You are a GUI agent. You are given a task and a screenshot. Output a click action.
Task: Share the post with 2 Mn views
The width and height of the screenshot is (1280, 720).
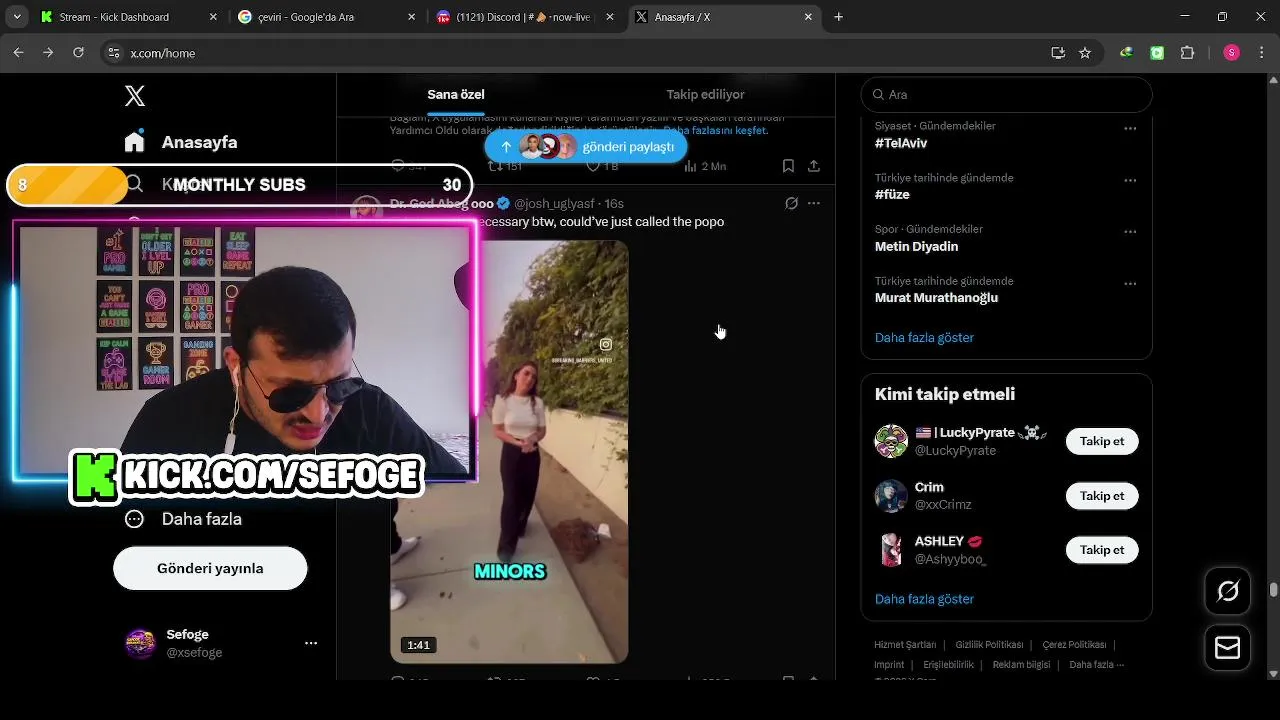pyautogui.click(x=814, y=166)
